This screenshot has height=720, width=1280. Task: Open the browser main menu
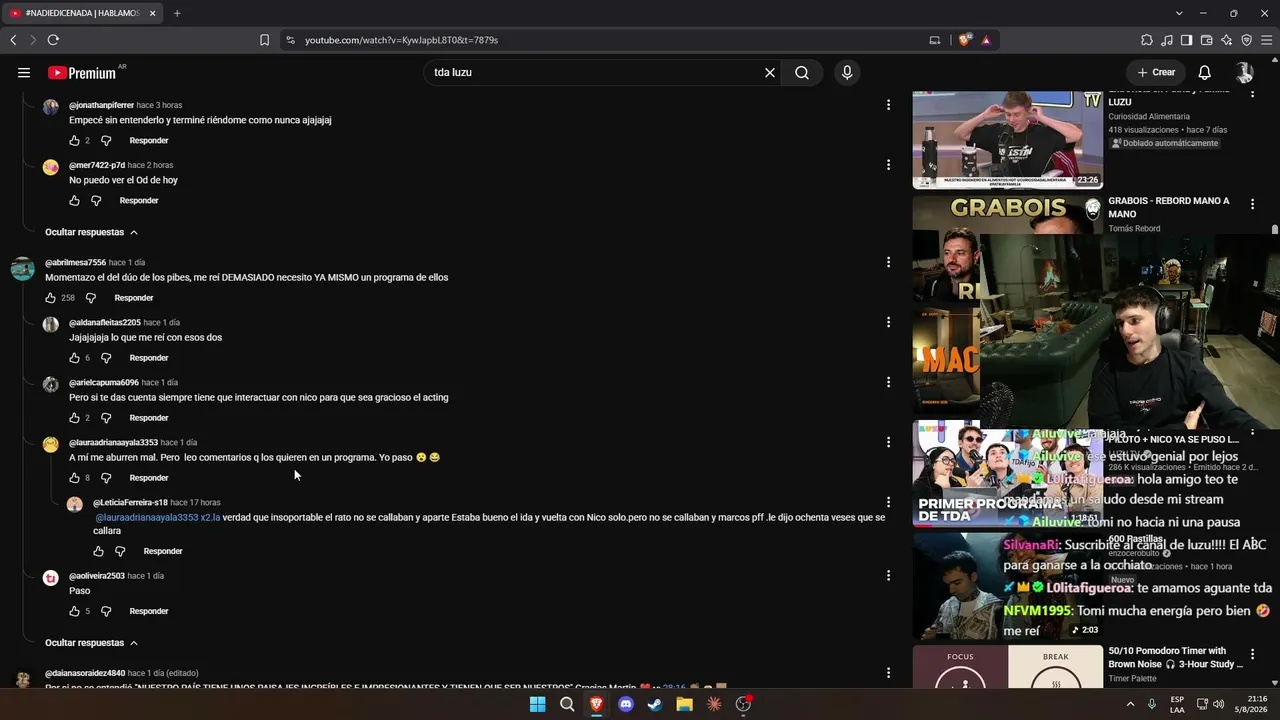[x=1266, y=40]
